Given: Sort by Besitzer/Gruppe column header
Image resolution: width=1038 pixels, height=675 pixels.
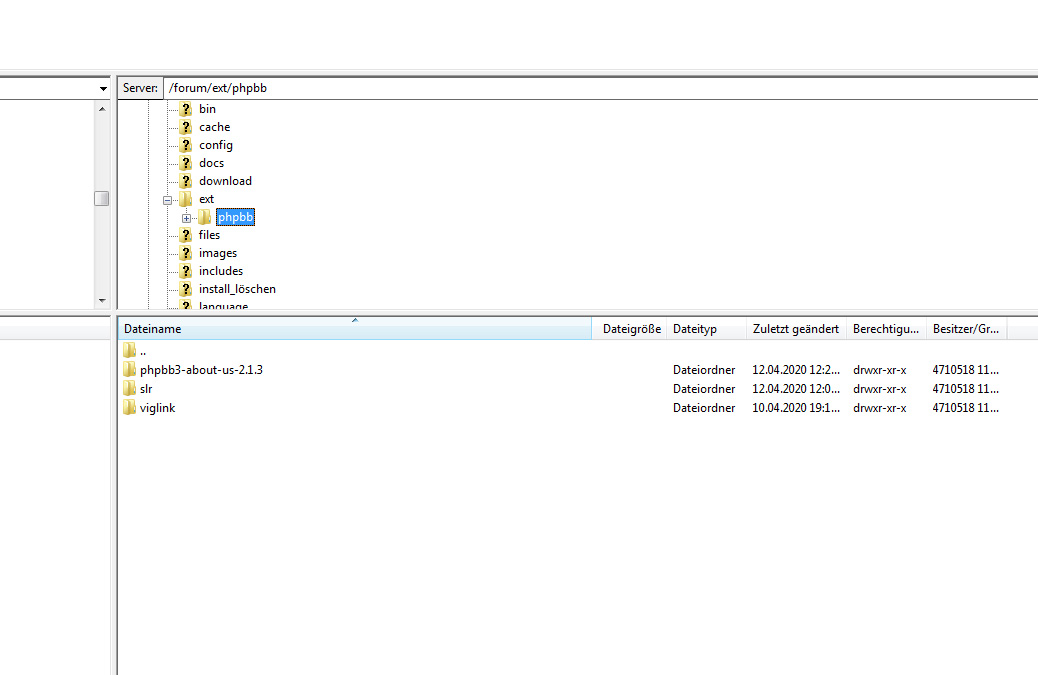Looking at the screenshot, I should coord(967,329).
